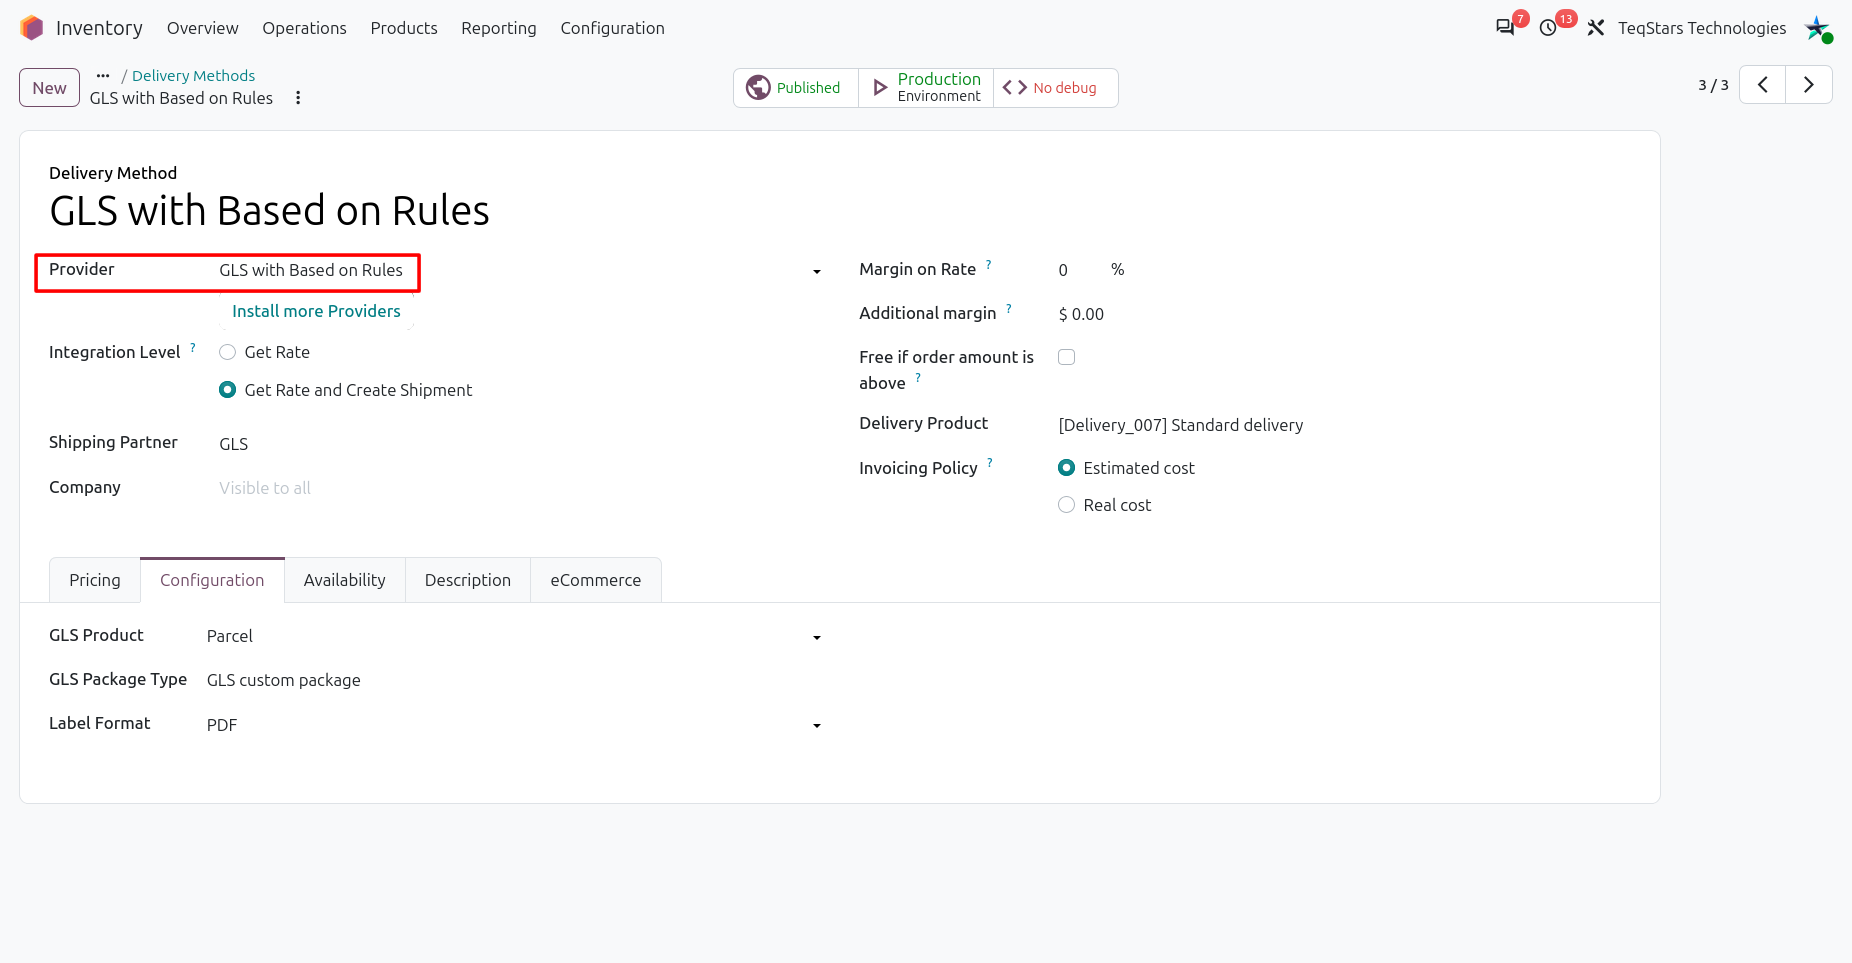Viewport: 1852px width, 963px height.
Task: Click the New button
Action: coord(49,88)
